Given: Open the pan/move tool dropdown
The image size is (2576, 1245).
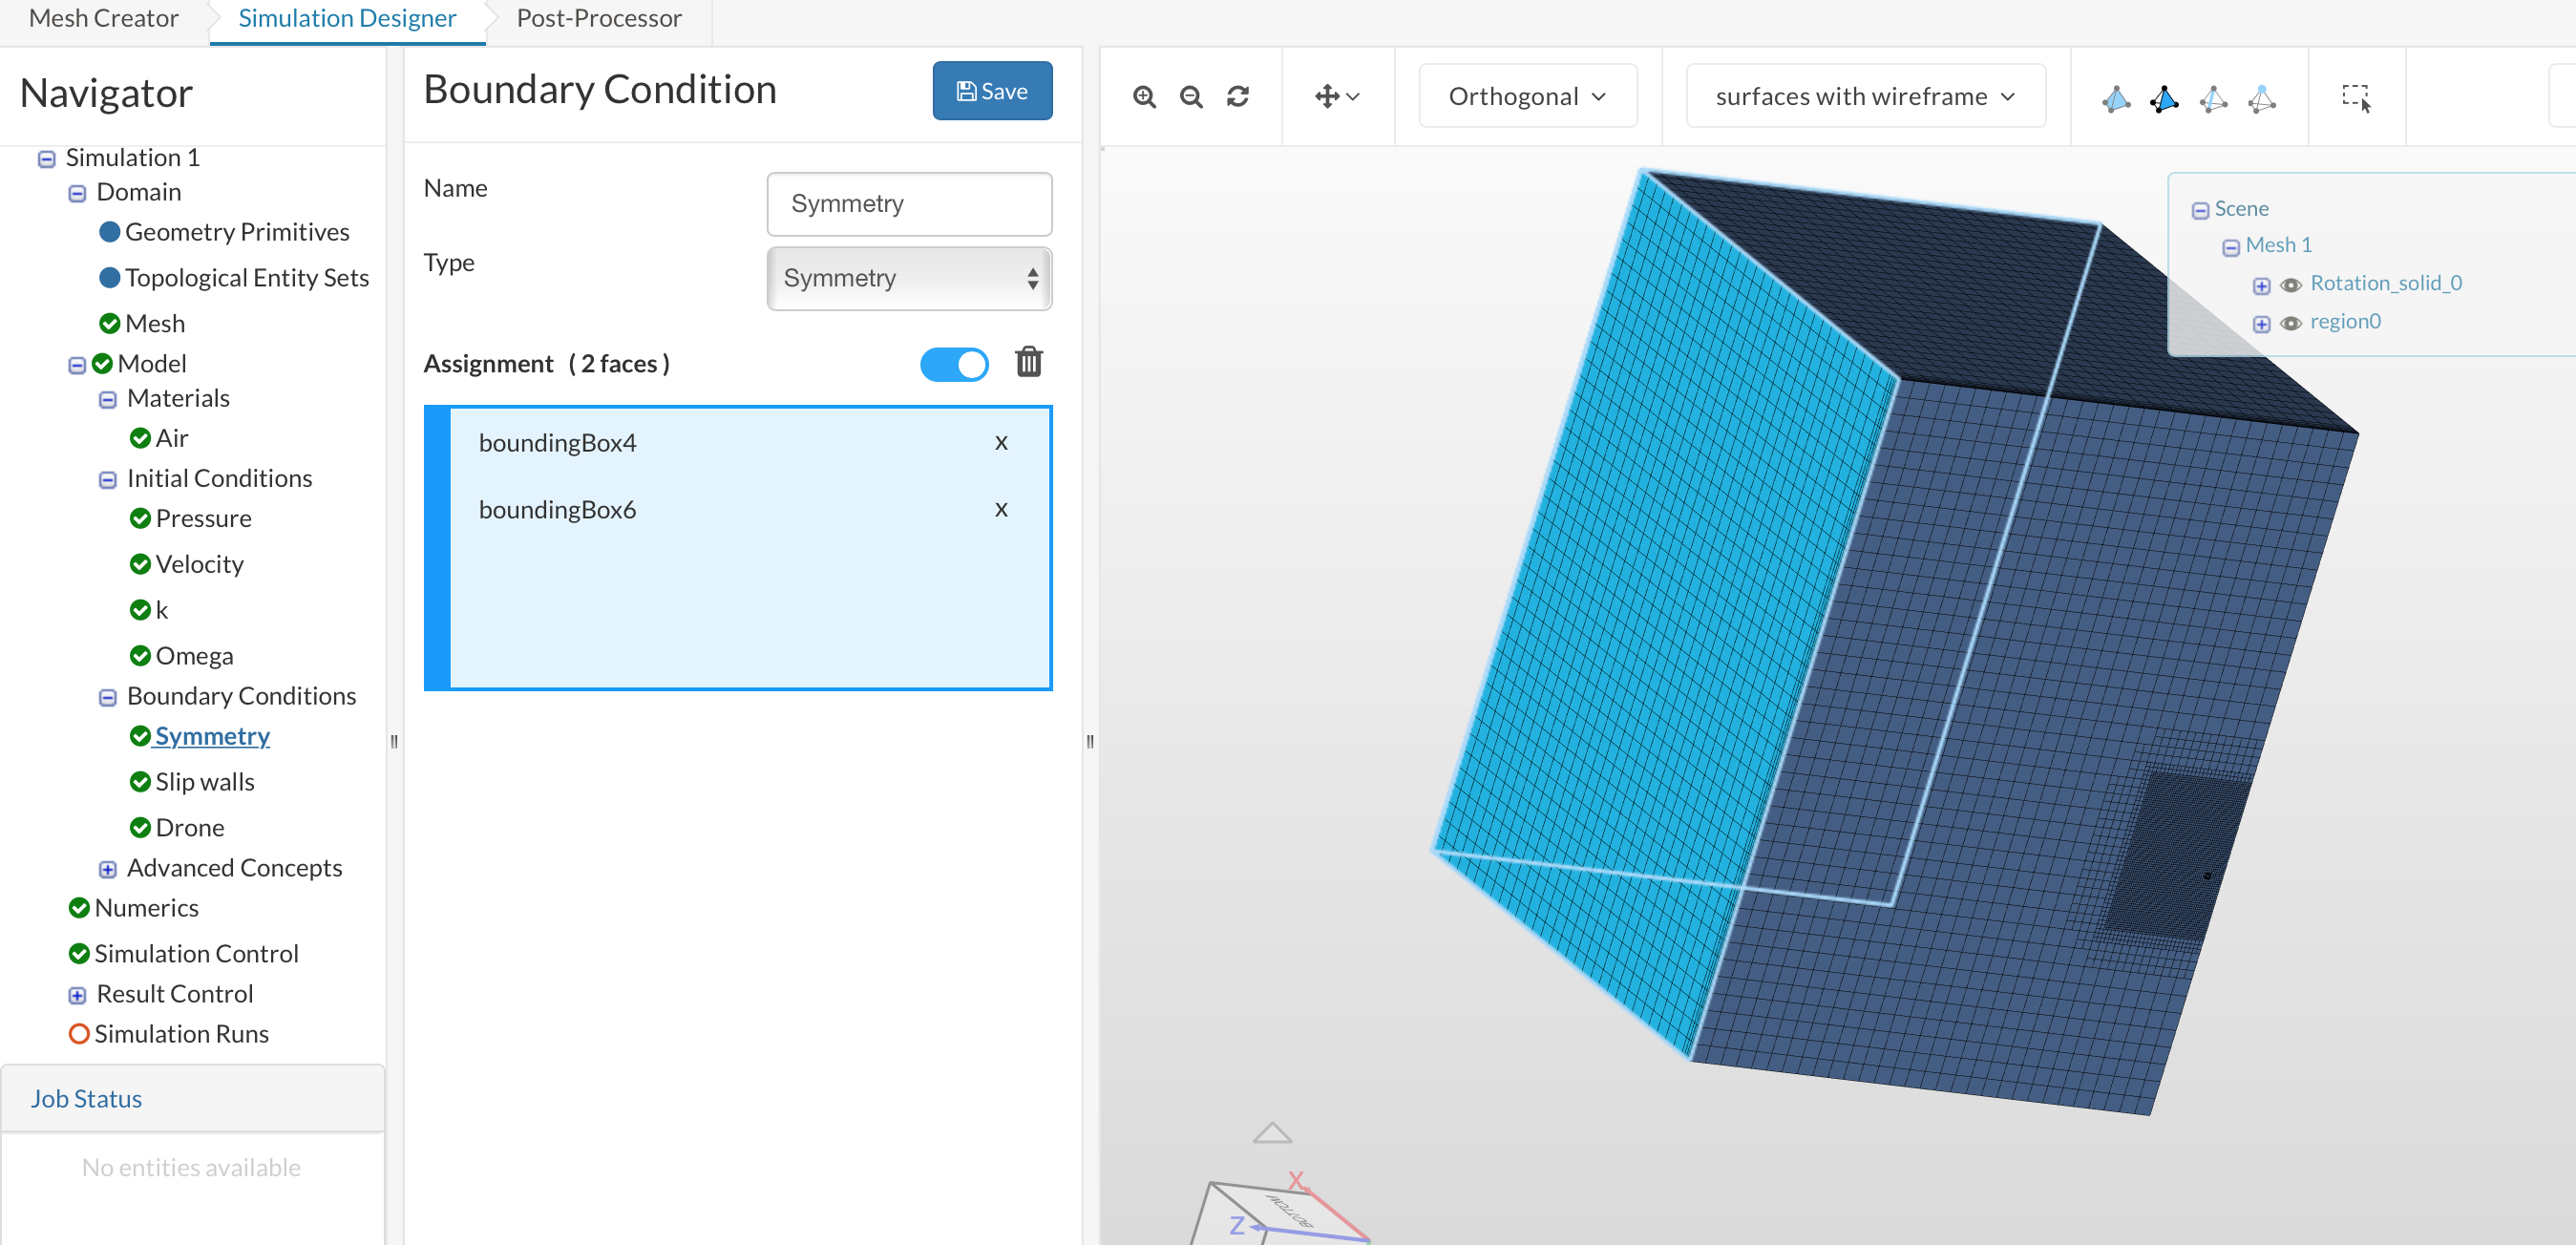Looking at the screenshot, I should pos(1336,97).
